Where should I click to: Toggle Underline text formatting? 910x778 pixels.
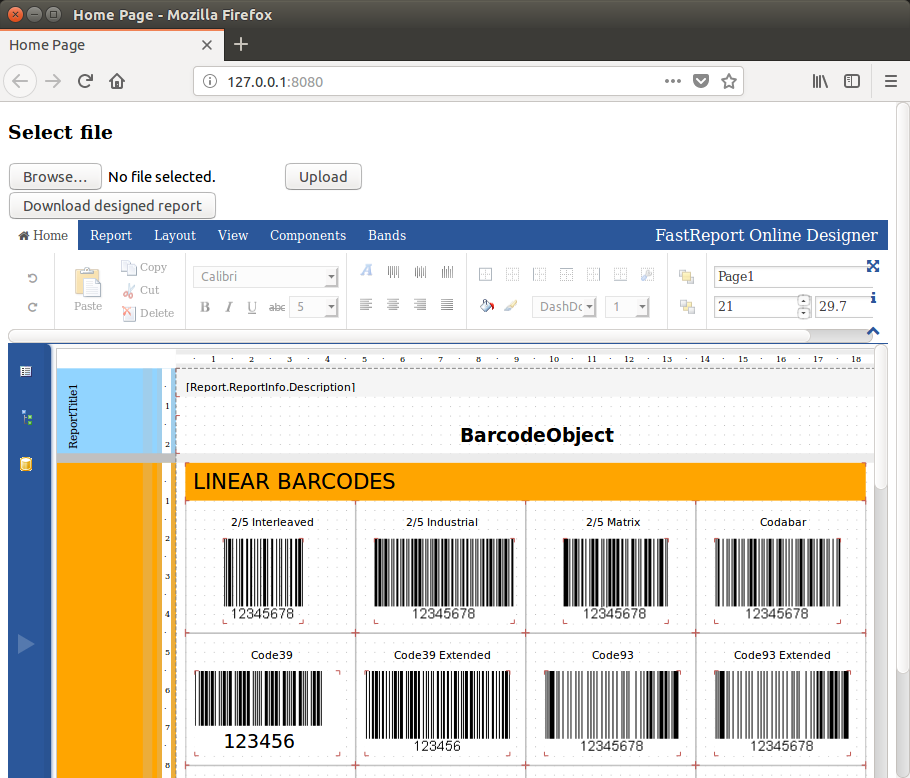252,307
